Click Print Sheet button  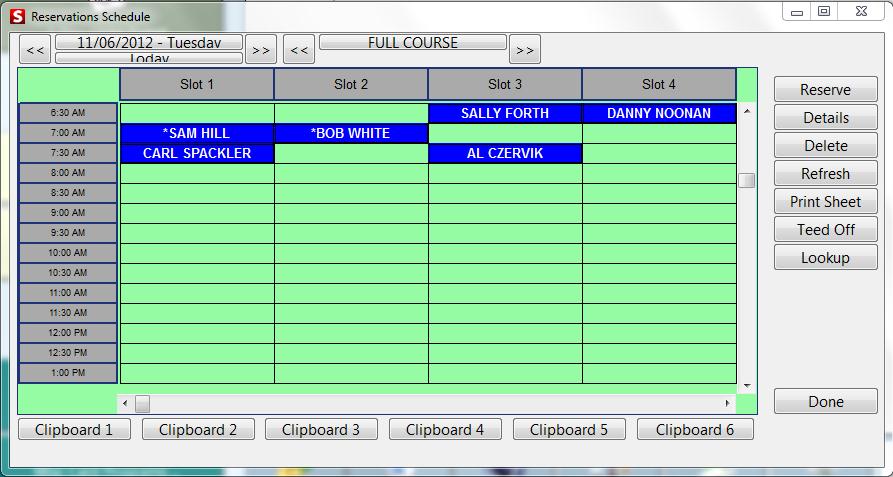point(825,202)
